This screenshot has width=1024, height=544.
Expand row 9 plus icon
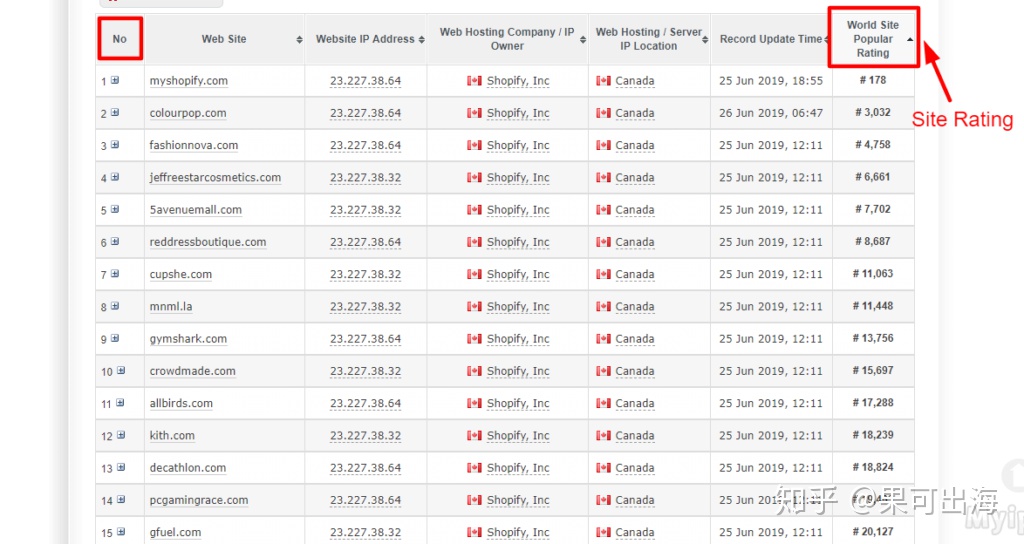pos(115,338)
